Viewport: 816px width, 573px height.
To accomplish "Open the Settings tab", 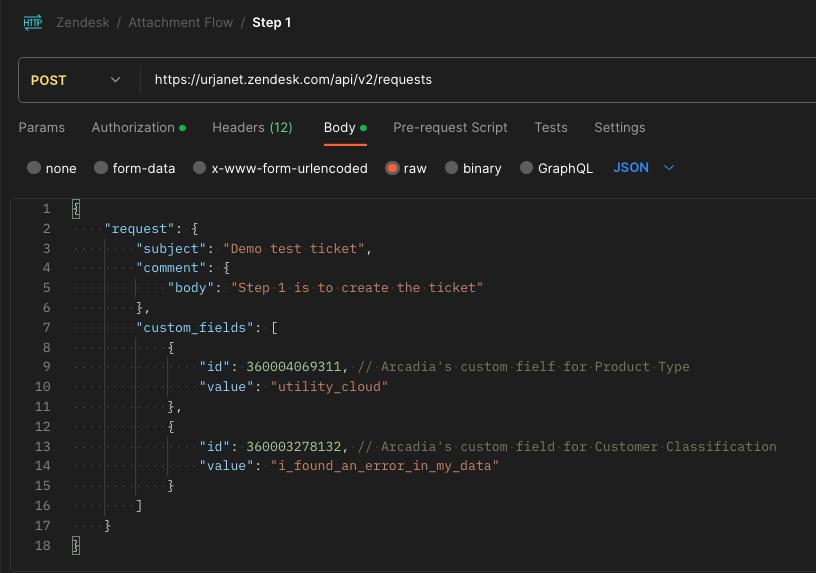I will tap(620, 128).
